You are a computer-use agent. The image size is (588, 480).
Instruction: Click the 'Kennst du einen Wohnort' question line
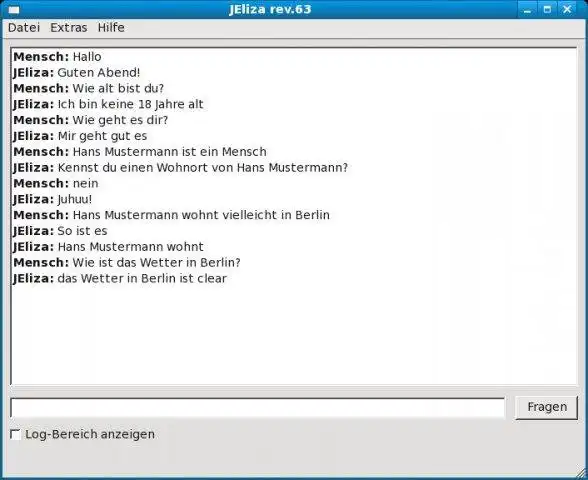point(181,168)
